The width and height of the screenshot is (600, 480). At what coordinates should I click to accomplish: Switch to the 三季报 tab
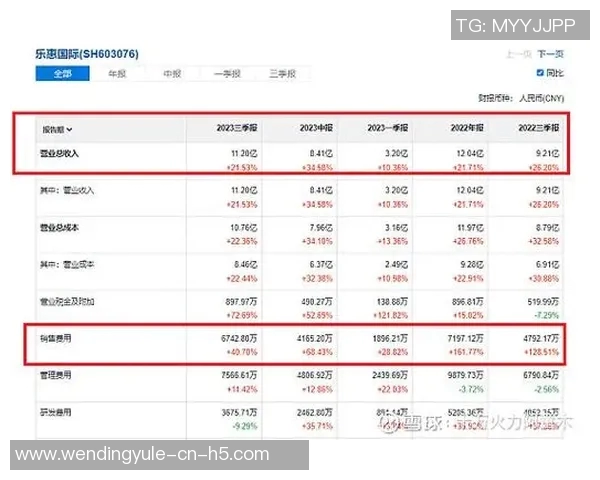tap(282, 73)
